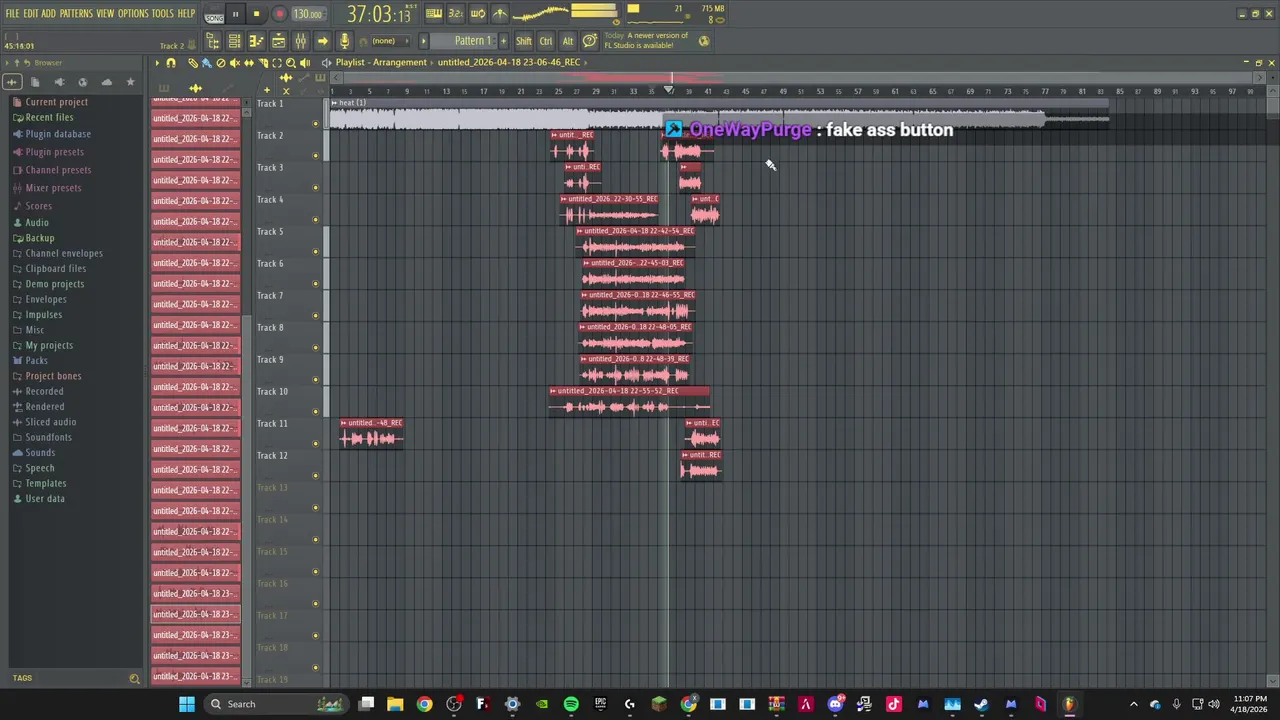
Task: Toggle the record button
Action: 279,14
